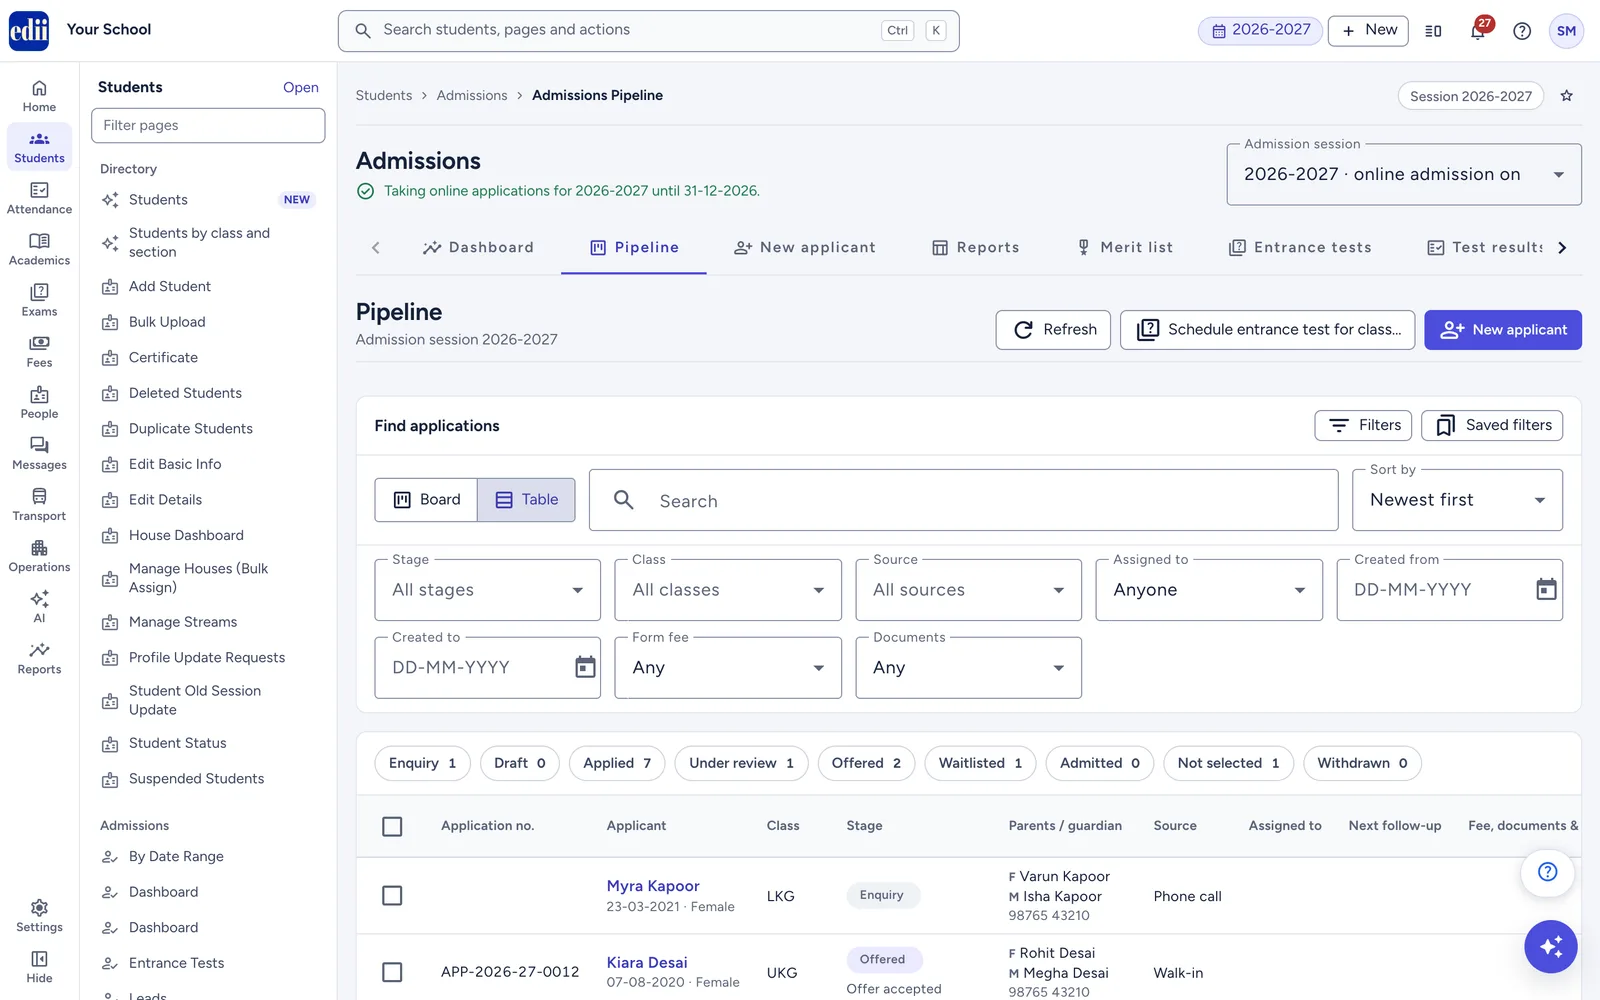
Task: Click the help question-mark icon in header
Action: click(1522, 31)
